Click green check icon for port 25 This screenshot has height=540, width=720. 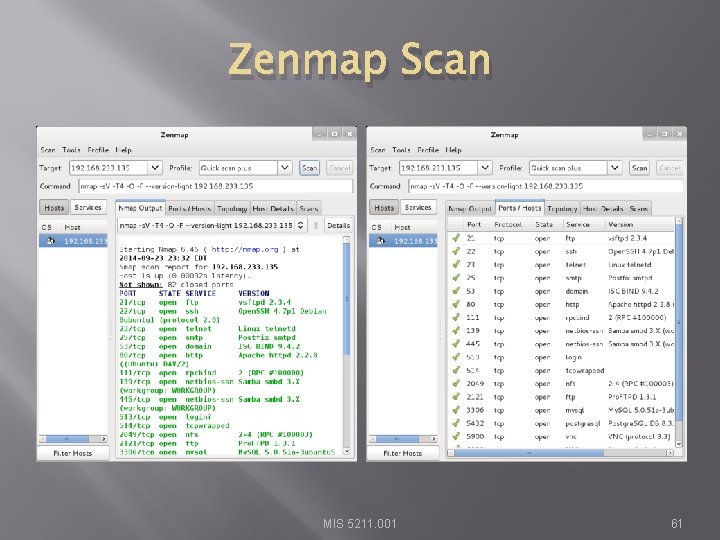456,278
